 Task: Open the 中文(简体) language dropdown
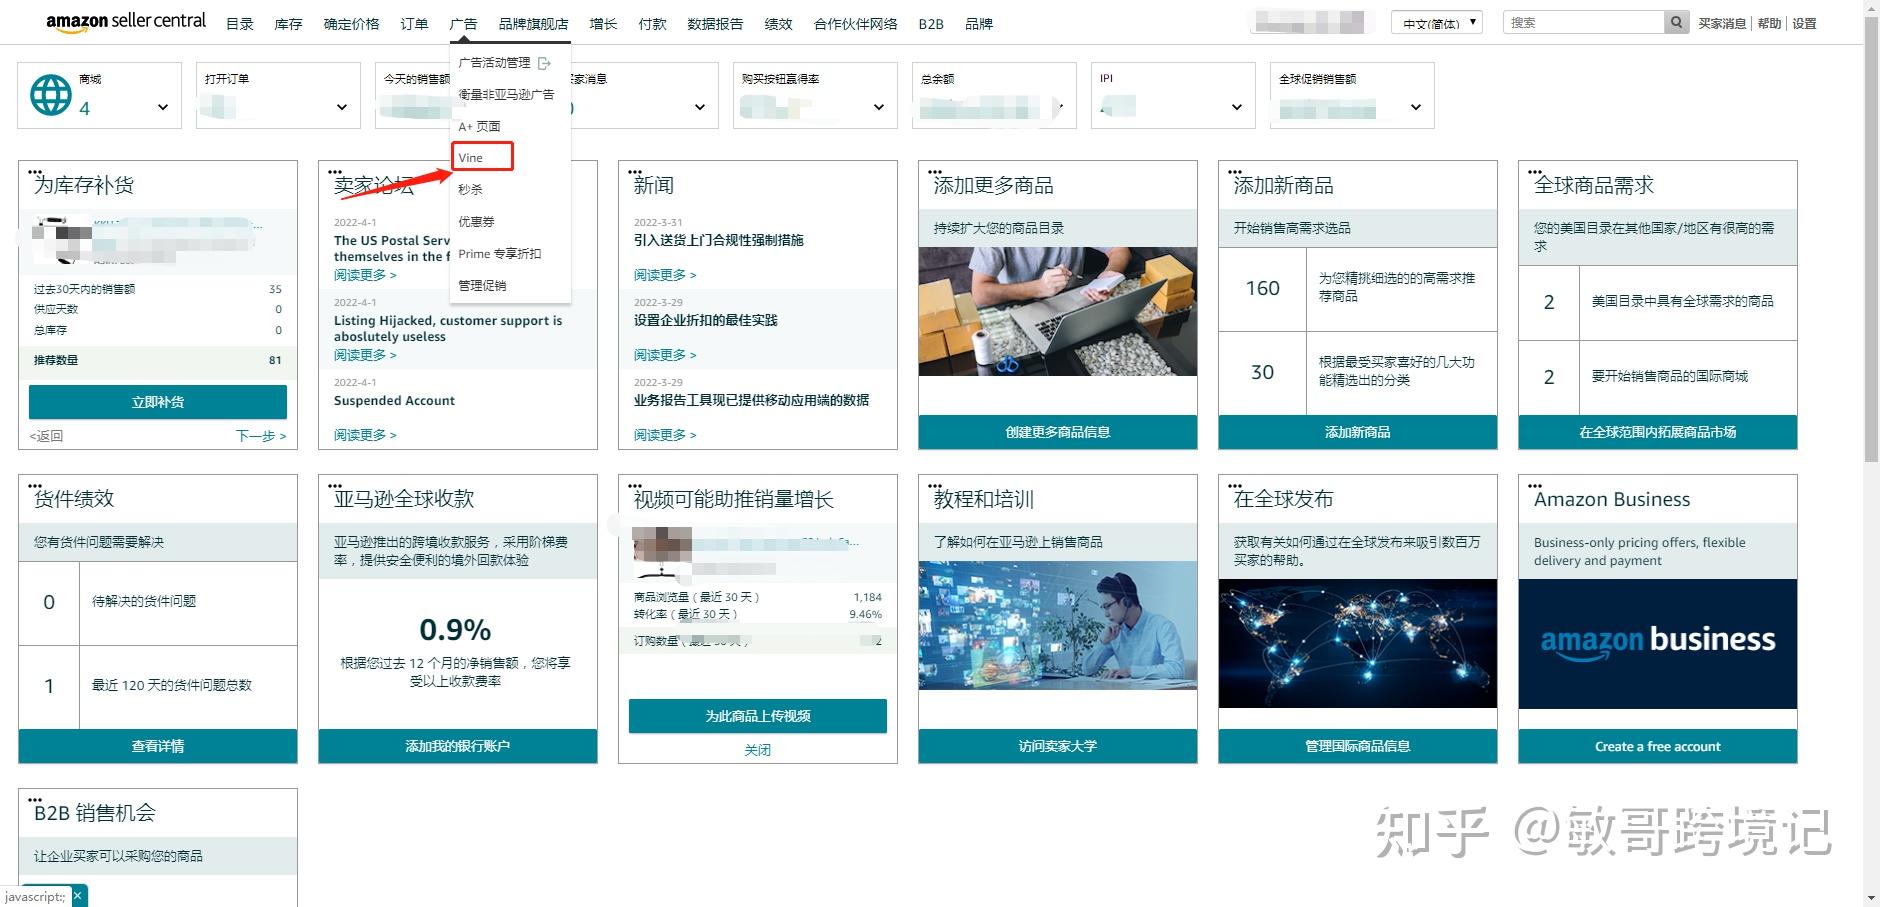[x=1436, y=23]
